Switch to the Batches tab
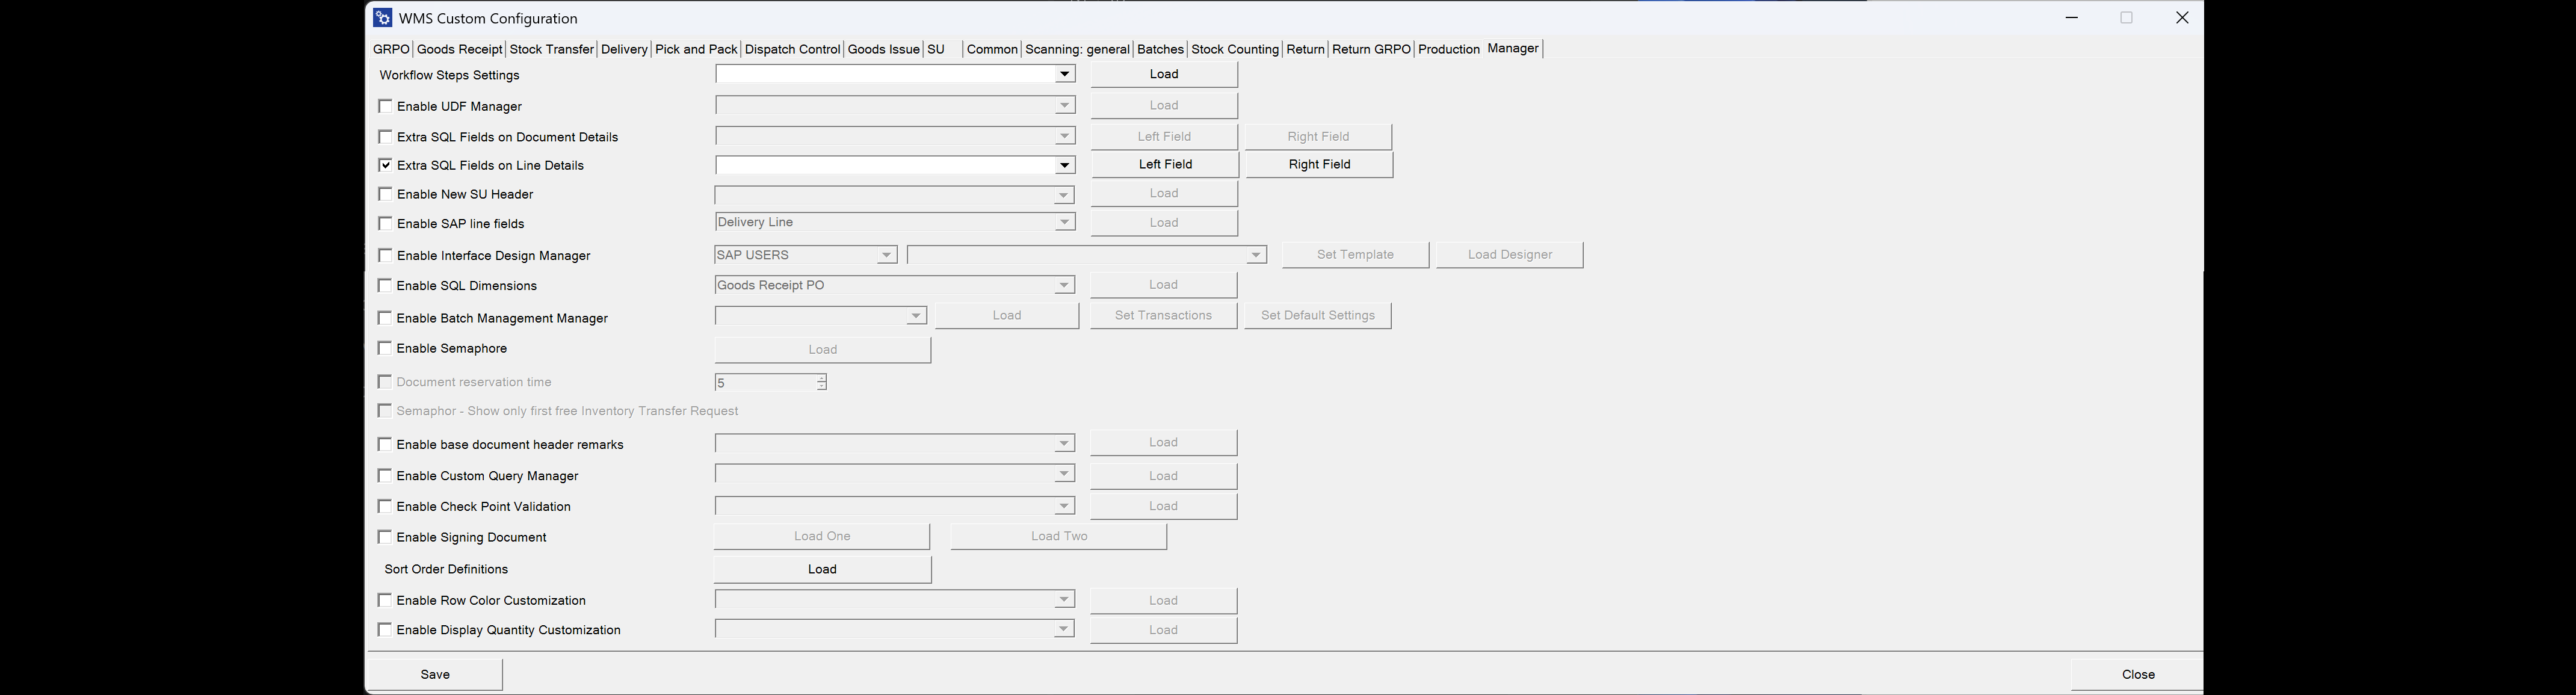This screenshot has width=2576, height=695. pos(1160,49)
